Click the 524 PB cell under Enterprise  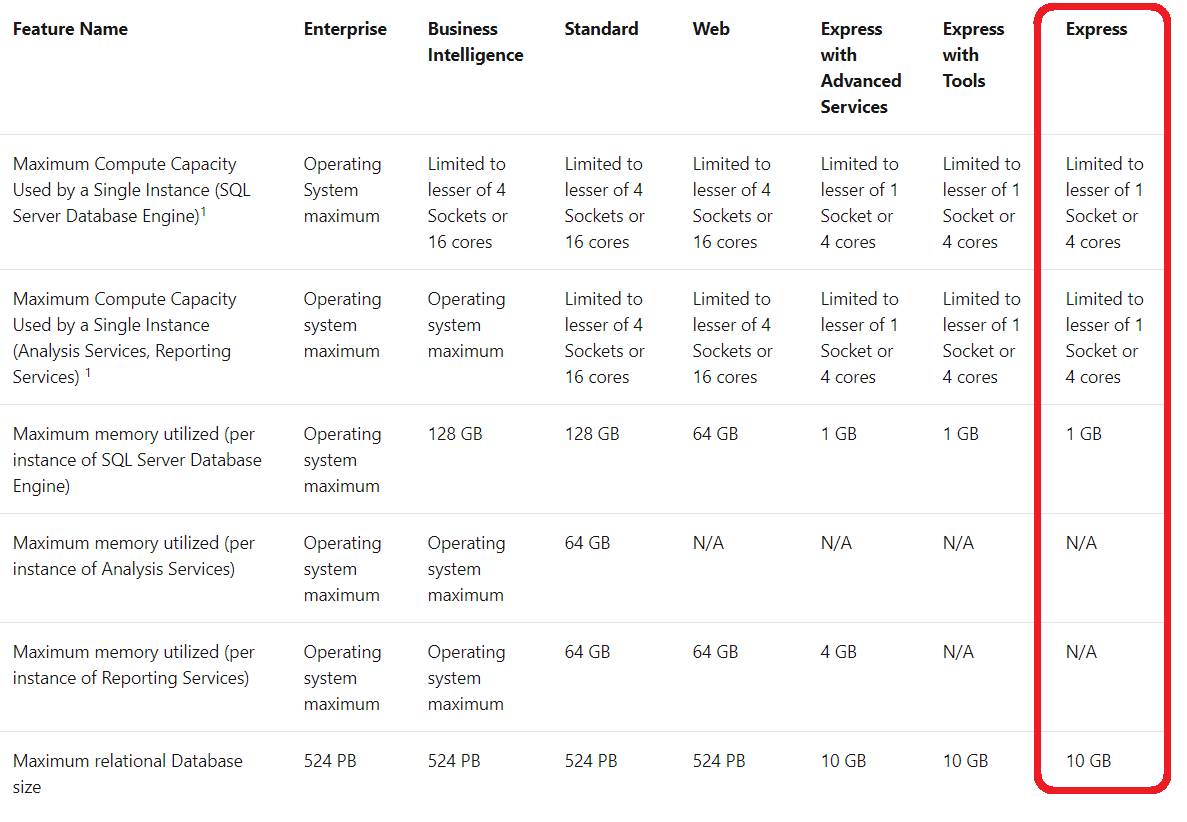[x=330, y=761]
